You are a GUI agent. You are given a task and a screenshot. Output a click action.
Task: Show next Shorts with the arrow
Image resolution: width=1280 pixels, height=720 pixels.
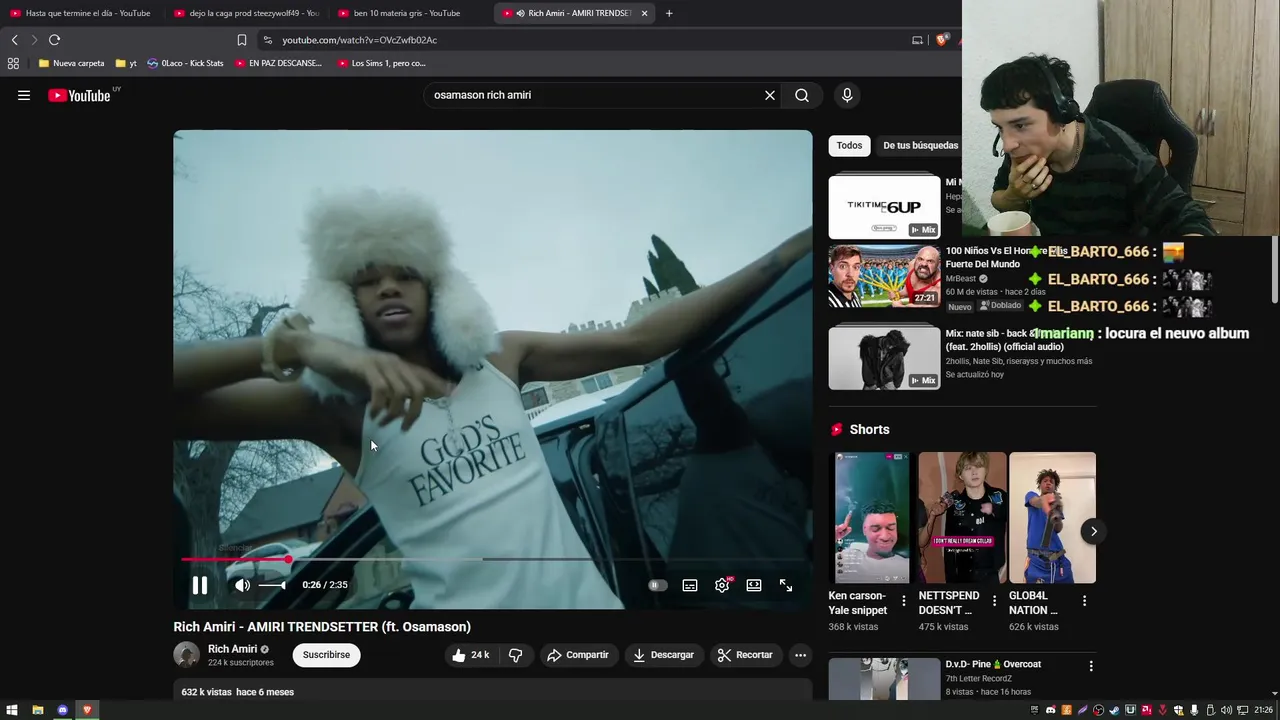click(1093, 531)
